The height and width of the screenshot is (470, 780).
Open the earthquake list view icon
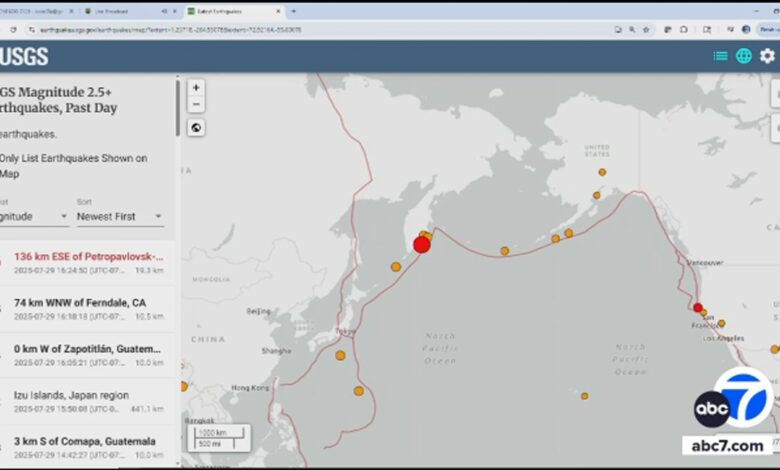tap(720, 56)
